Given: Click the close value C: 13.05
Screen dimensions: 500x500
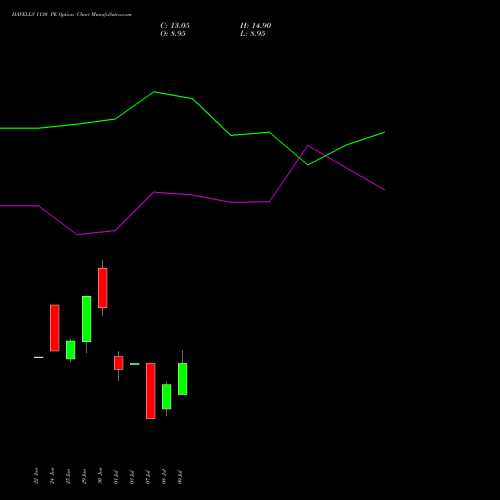Looking at the screenshot, I should click(175, 26).
